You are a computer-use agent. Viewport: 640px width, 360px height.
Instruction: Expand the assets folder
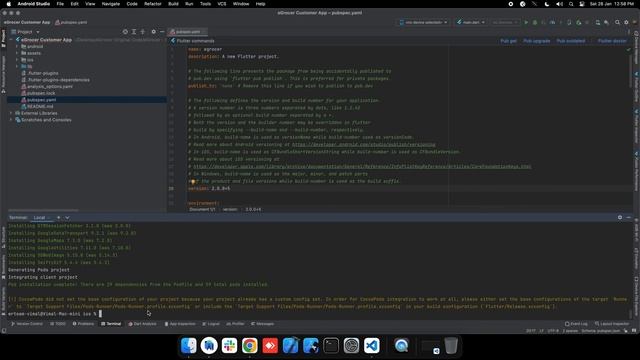pos(17,53)
